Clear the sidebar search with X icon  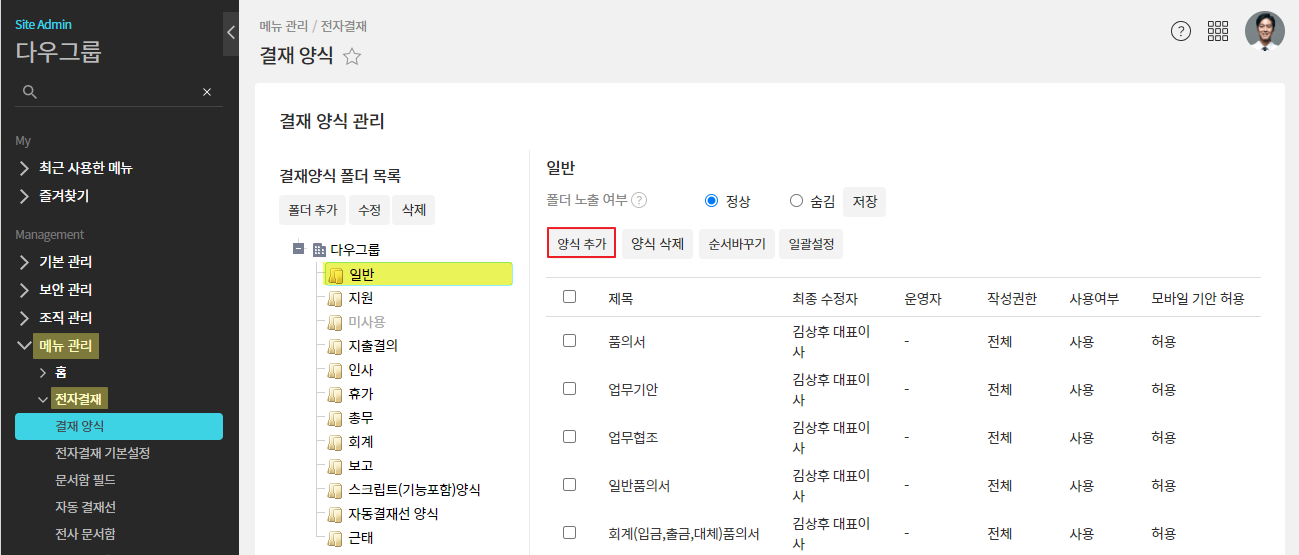click(x=207, y=92)
